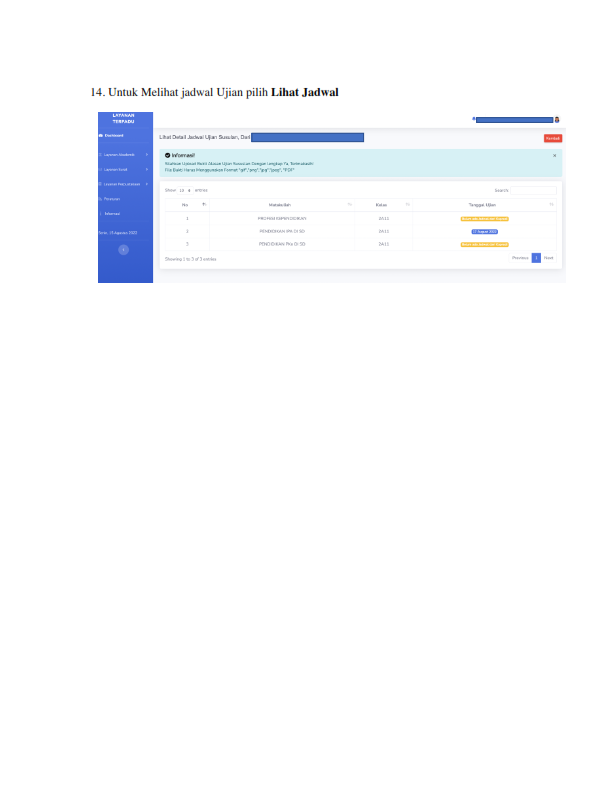612x792 pixels.
Task: Click 'Showing 1 to 3 of 3 entries' text
Action: coord(190,259)
